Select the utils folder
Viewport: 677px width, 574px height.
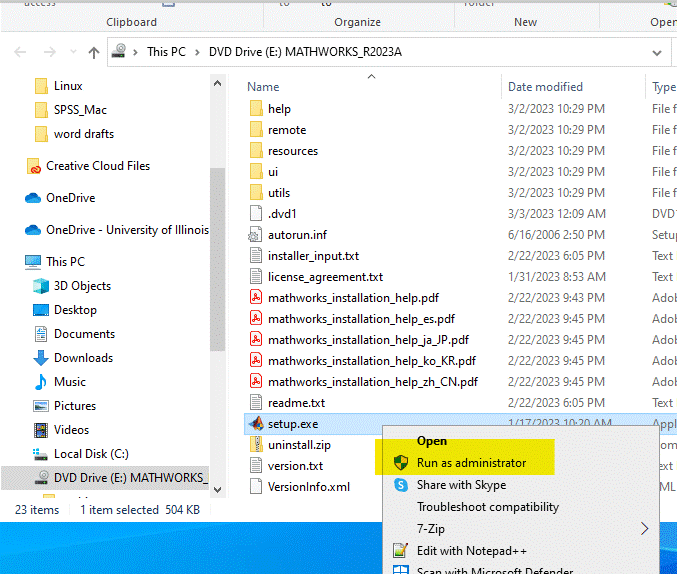tap(270, 193)
